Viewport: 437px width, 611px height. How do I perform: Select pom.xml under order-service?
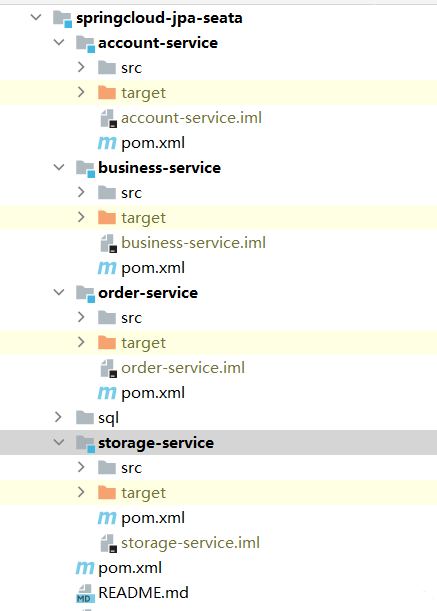(x=153, y=393)
